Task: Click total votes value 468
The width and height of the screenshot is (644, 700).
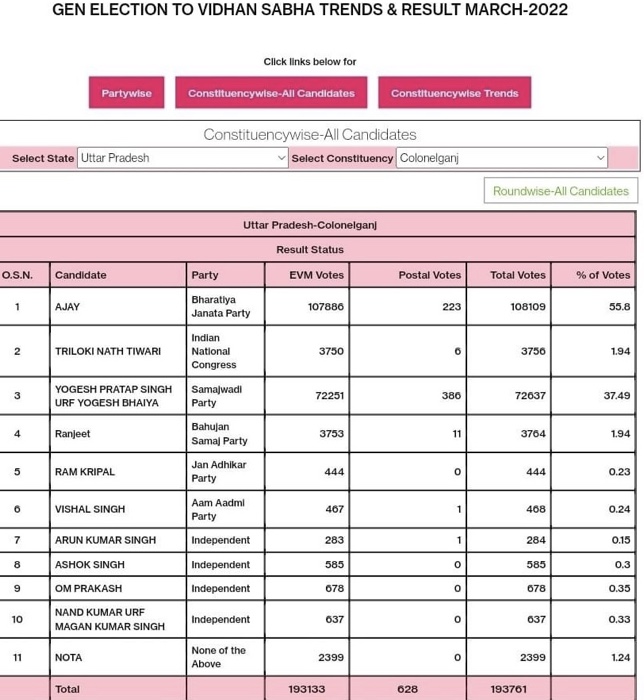Action: point(536,509)
